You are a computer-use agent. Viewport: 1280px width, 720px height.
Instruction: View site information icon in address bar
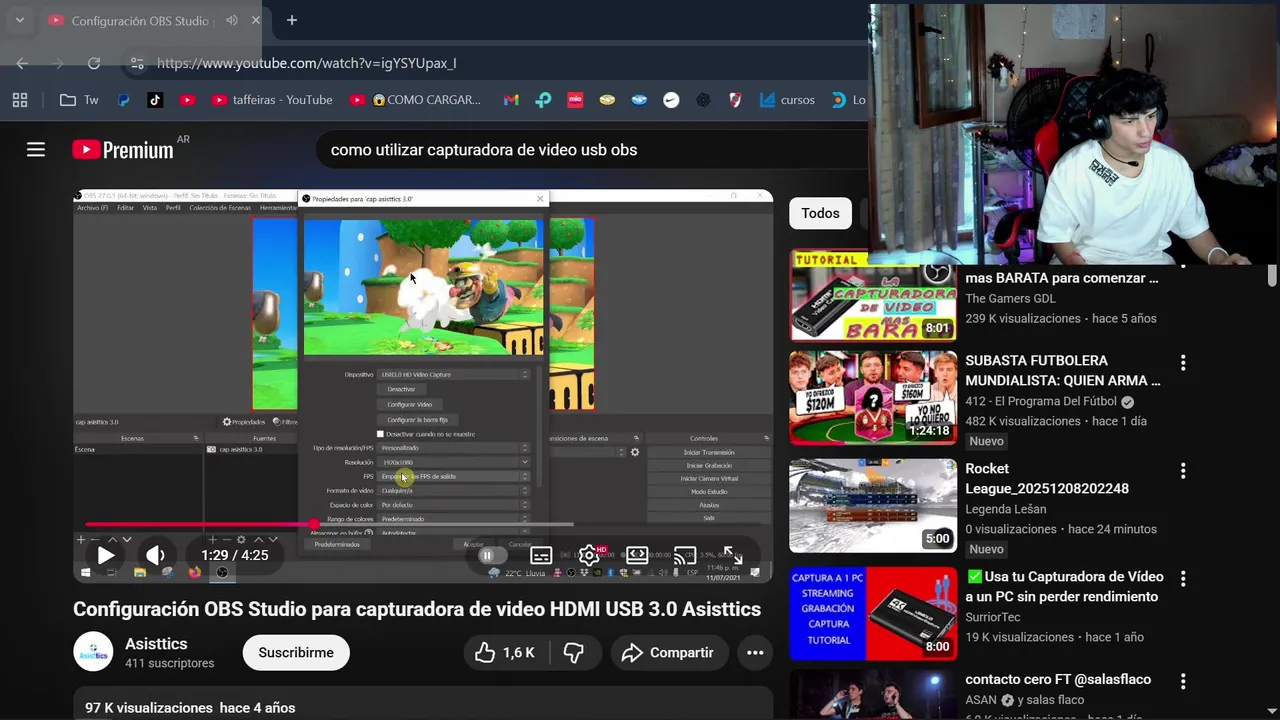point(137,63)
